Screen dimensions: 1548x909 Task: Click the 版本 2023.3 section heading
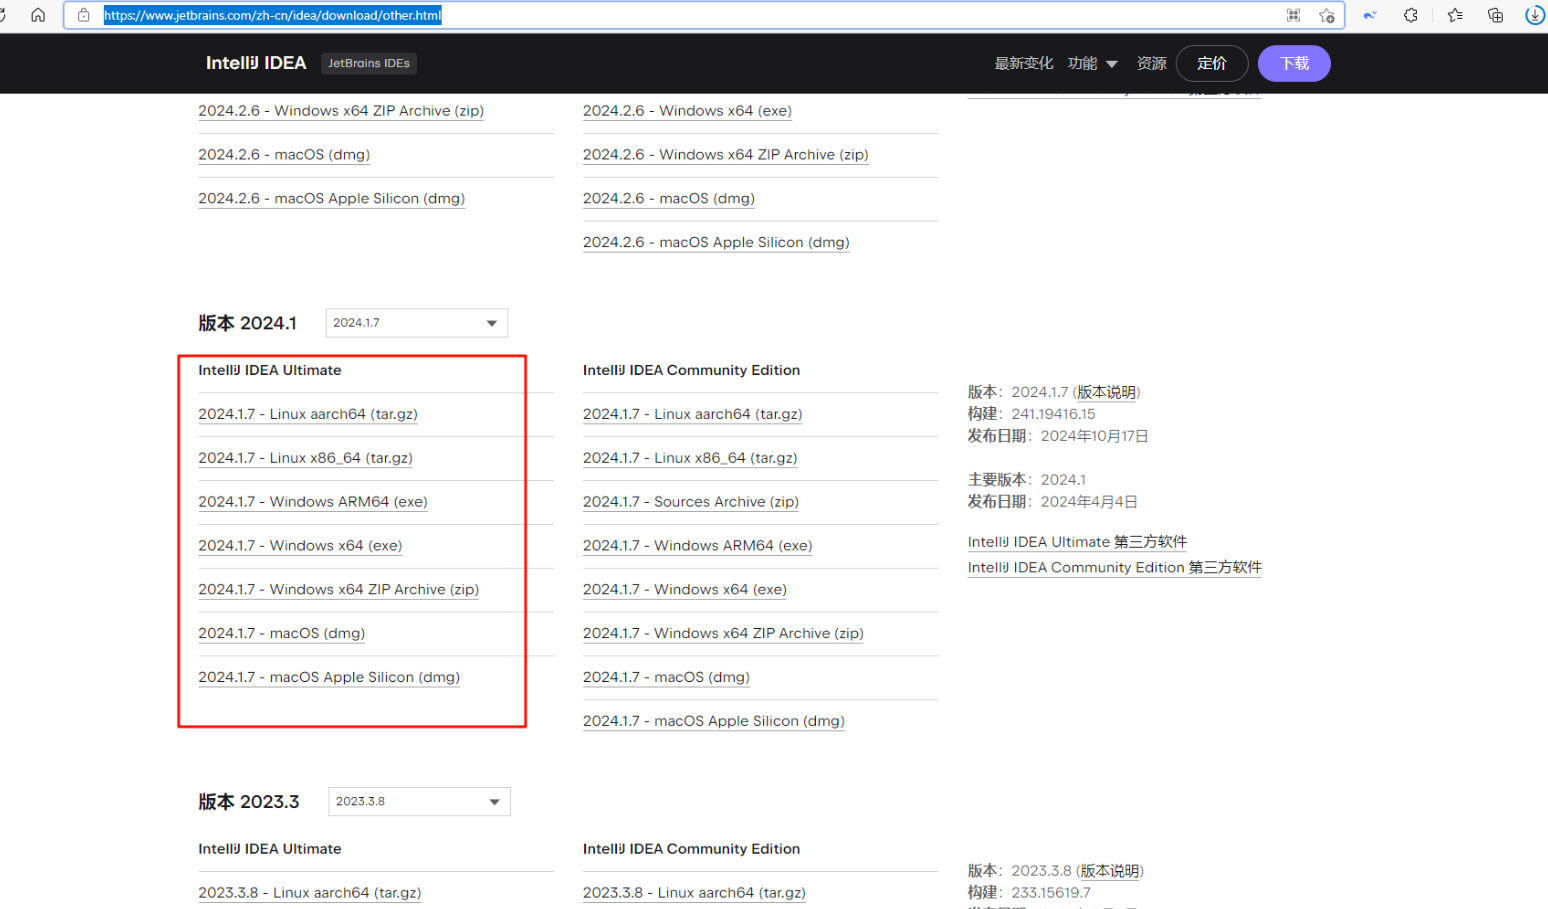(249, 802)
